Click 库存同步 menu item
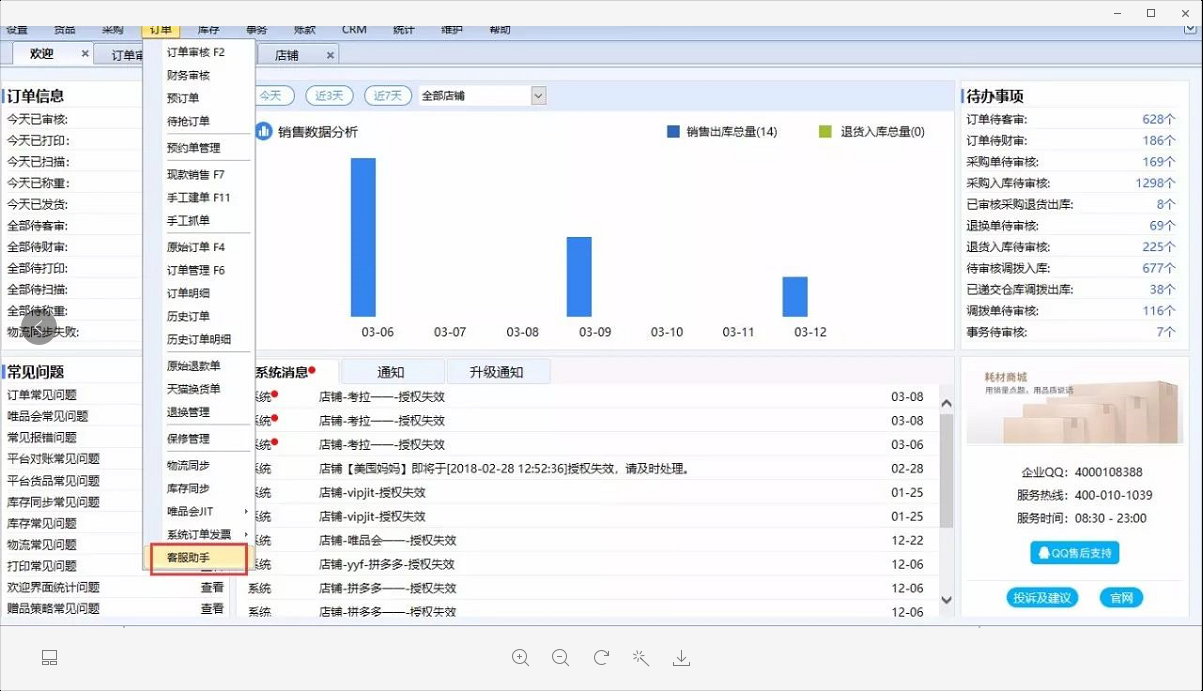 (x=188, y=488)
